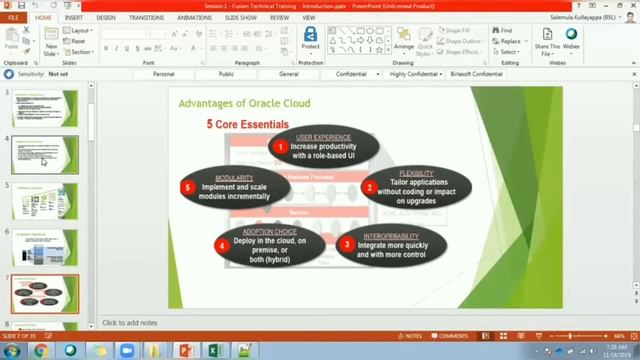Click the Help question mark icon
Screen dimensions: 640x360
tap(578, 6)
